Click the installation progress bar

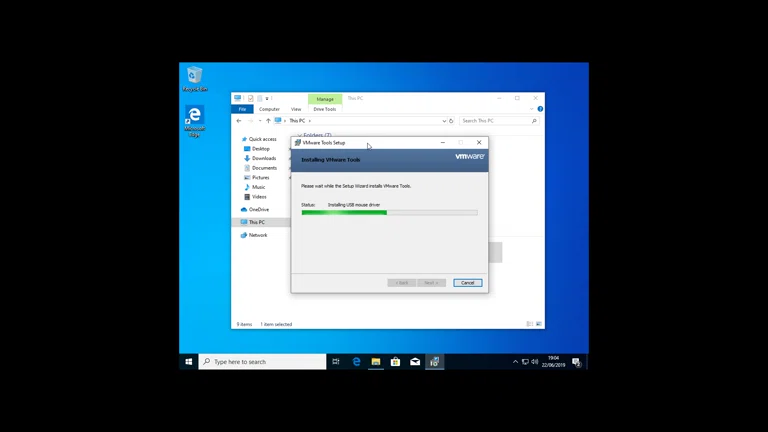pos(389,212)
